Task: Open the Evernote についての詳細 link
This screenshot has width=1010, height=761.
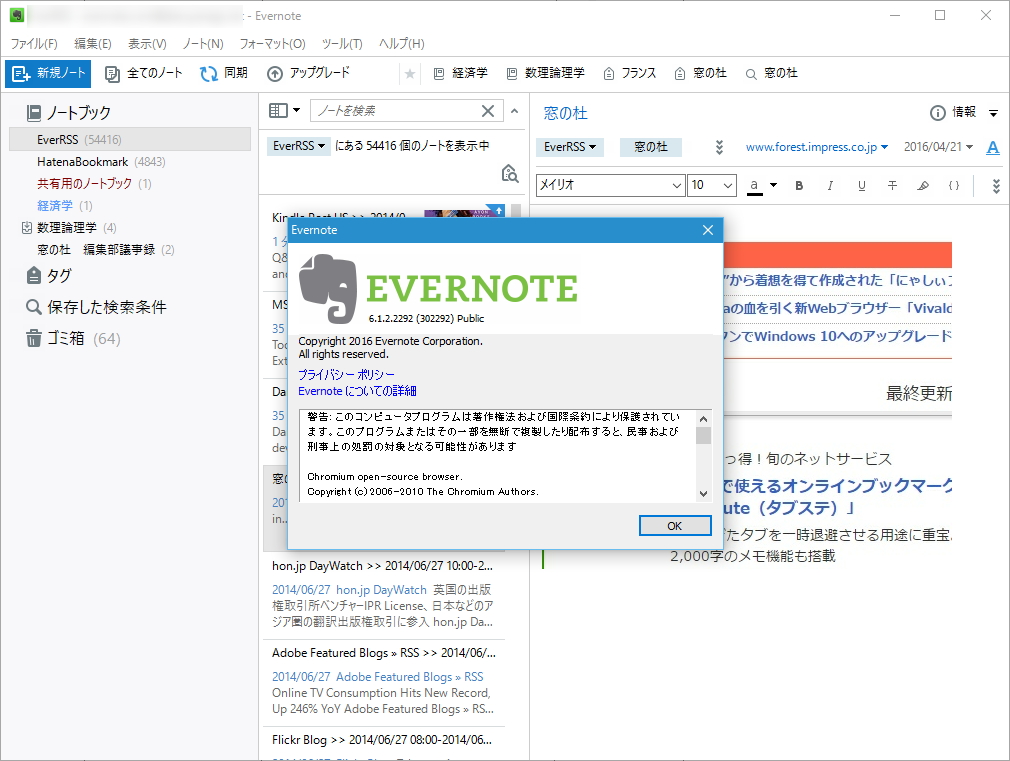Action: (x=357, y=391)
